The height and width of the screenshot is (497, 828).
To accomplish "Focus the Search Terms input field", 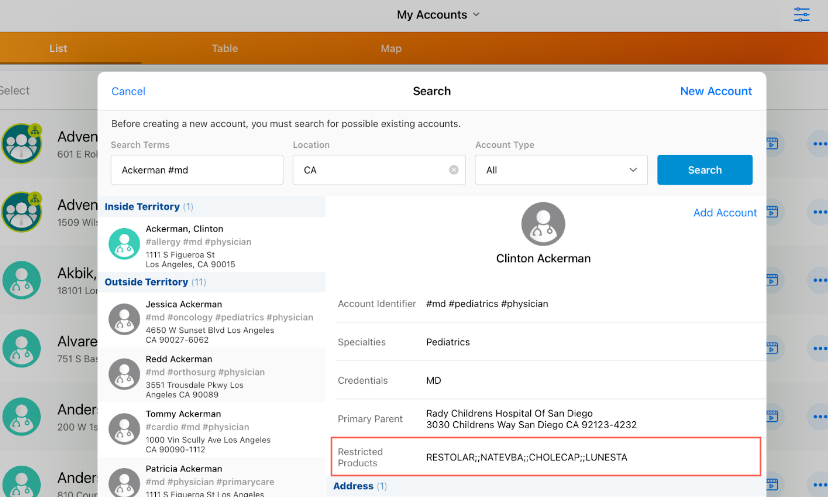I will click(x=197, y=170).
